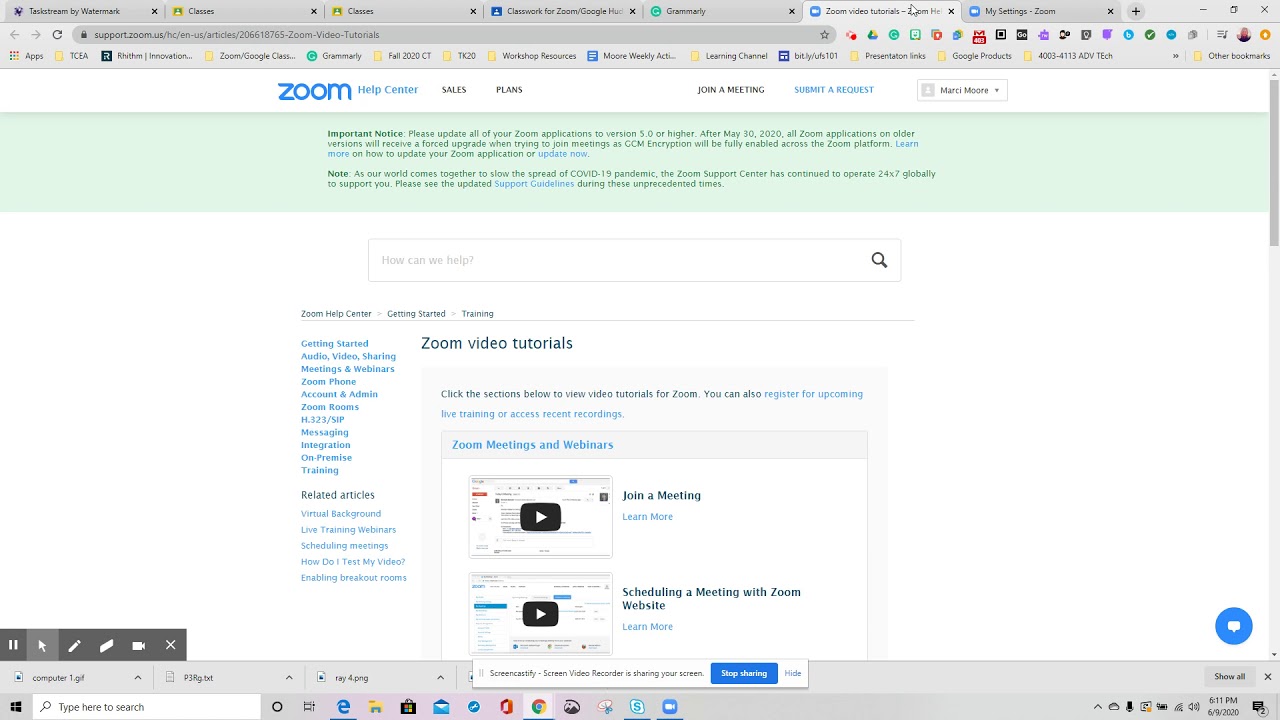The height and width of the screenshot is (720, 1280).
Task: Open the Chrome media control icon
Action: tap(1222, 34)
